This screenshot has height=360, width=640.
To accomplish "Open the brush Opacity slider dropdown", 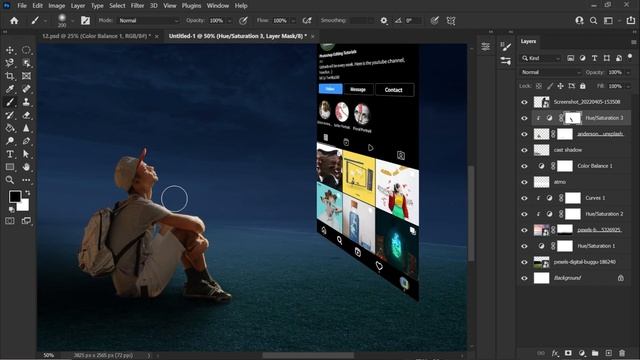I will [x=229, y=20].
